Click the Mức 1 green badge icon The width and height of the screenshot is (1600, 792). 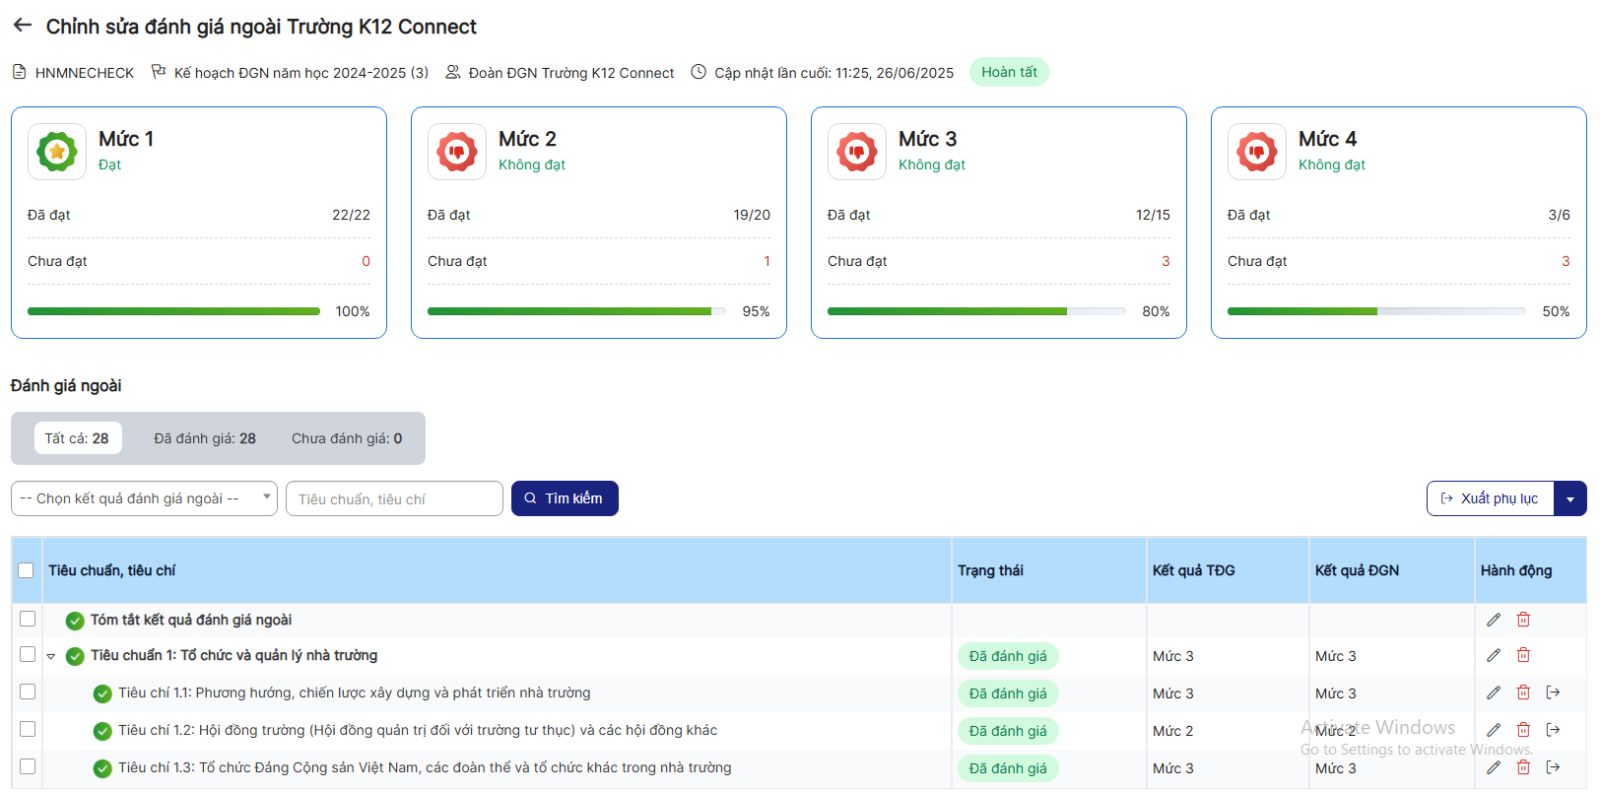point(57,152)
